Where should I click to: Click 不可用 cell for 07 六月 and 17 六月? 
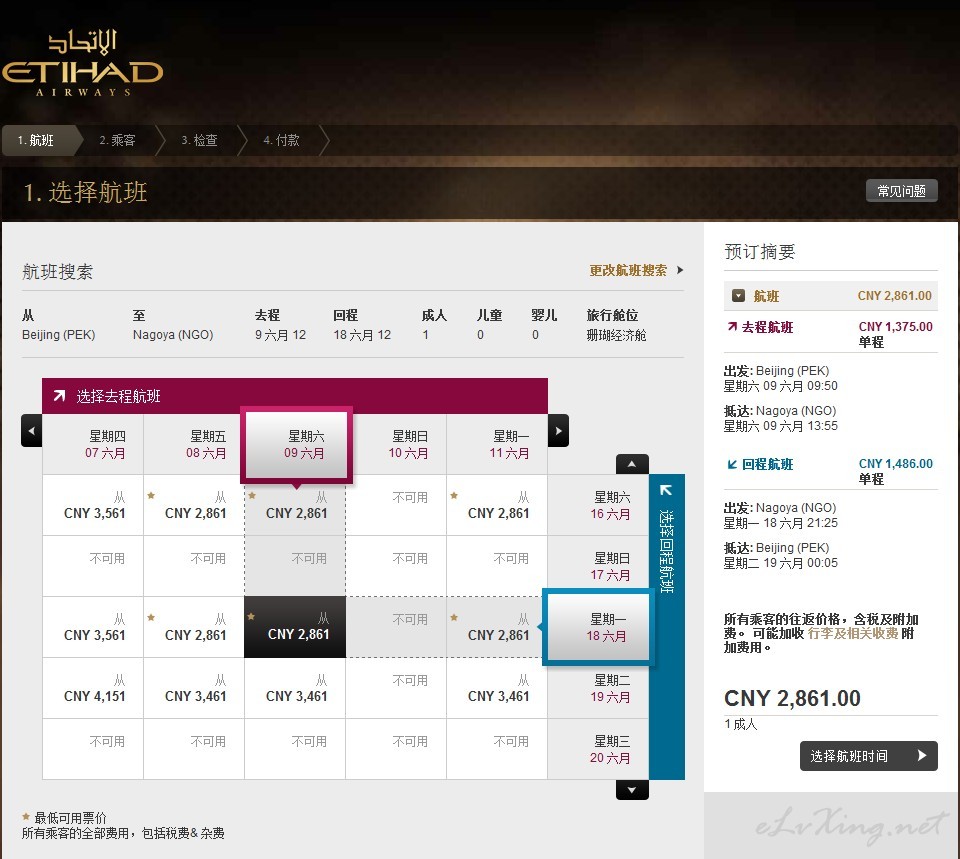(x=93, y=566)
